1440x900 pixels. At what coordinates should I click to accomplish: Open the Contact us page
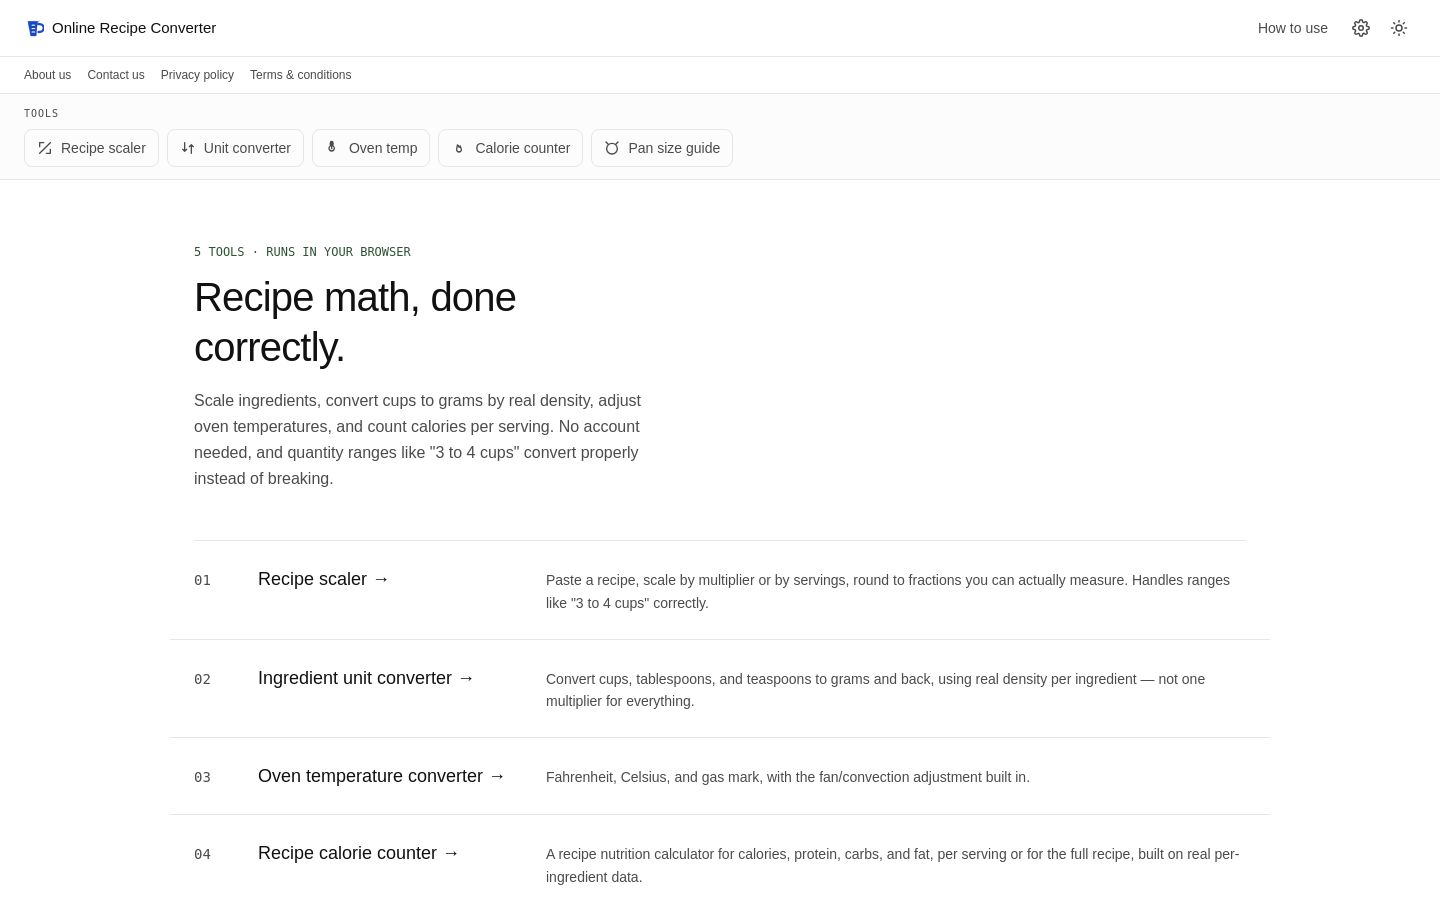(116, 75)
